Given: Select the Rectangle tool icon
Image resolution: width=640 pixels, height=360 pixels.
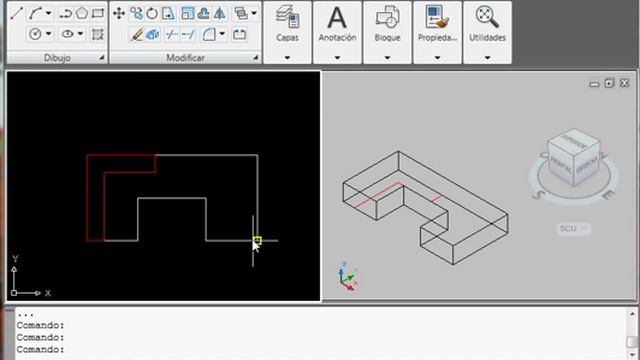Looking at the screenshot, I should coord(98,13).
